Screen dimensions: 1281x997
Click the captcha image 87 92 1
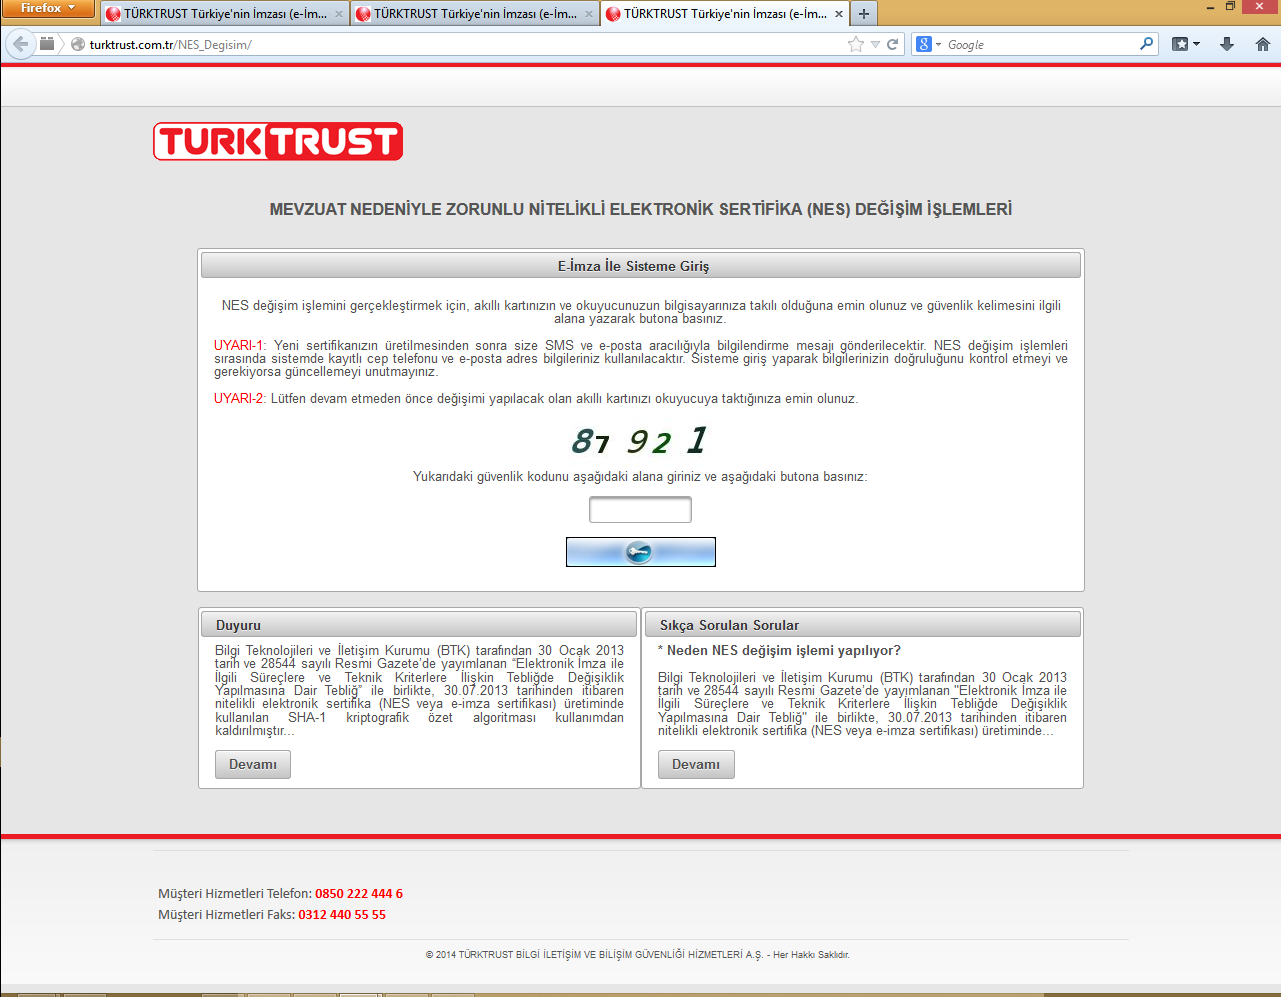coord(640,440)
